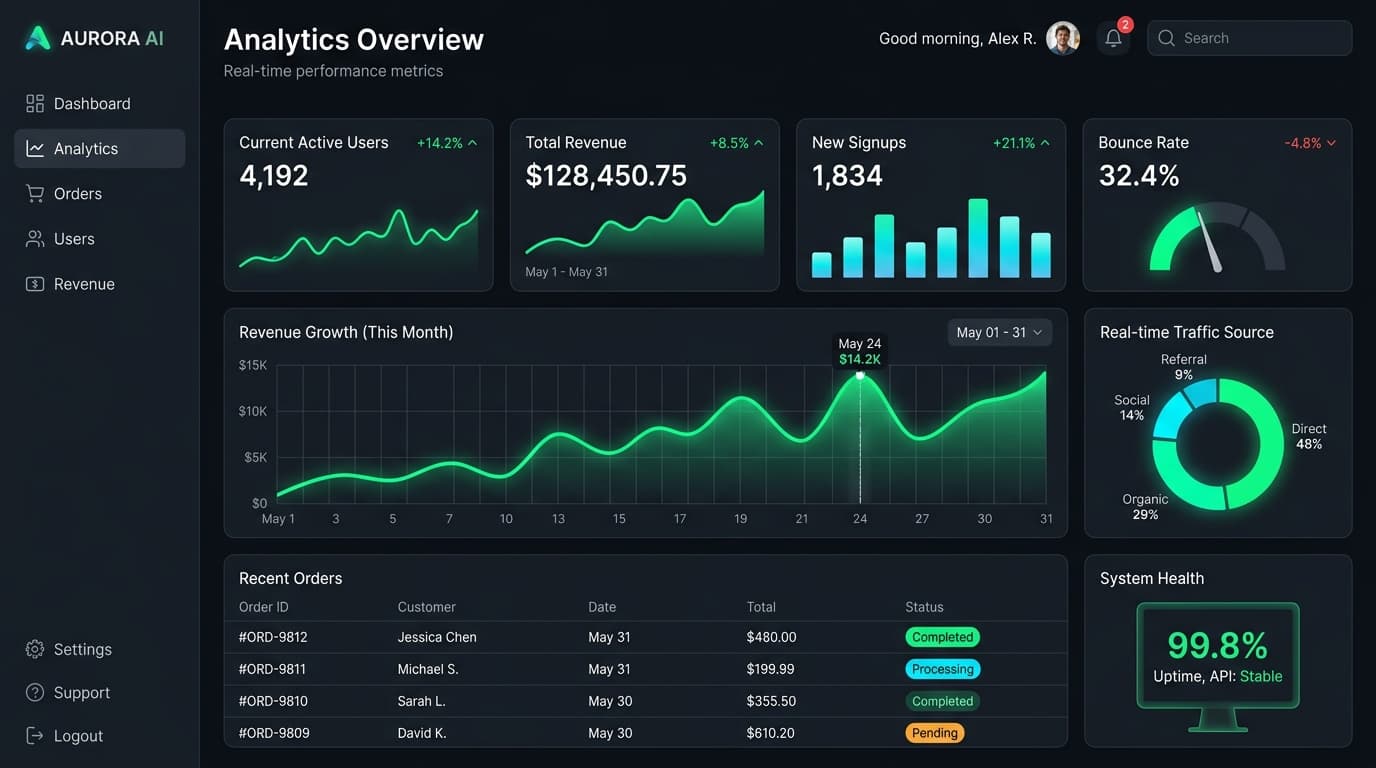Click the Users people icon in sidebar
The image size is (1376, 768).
point(35,239)
